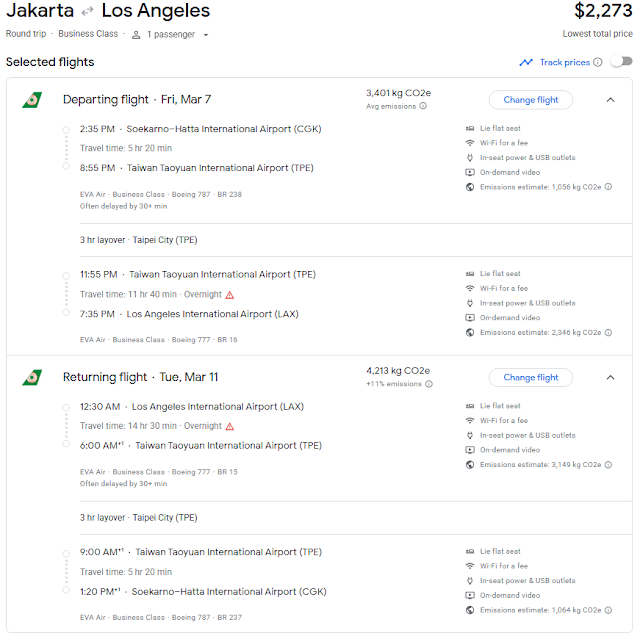
Task: Click Change flight for departing flight
Action: (531, 99)
